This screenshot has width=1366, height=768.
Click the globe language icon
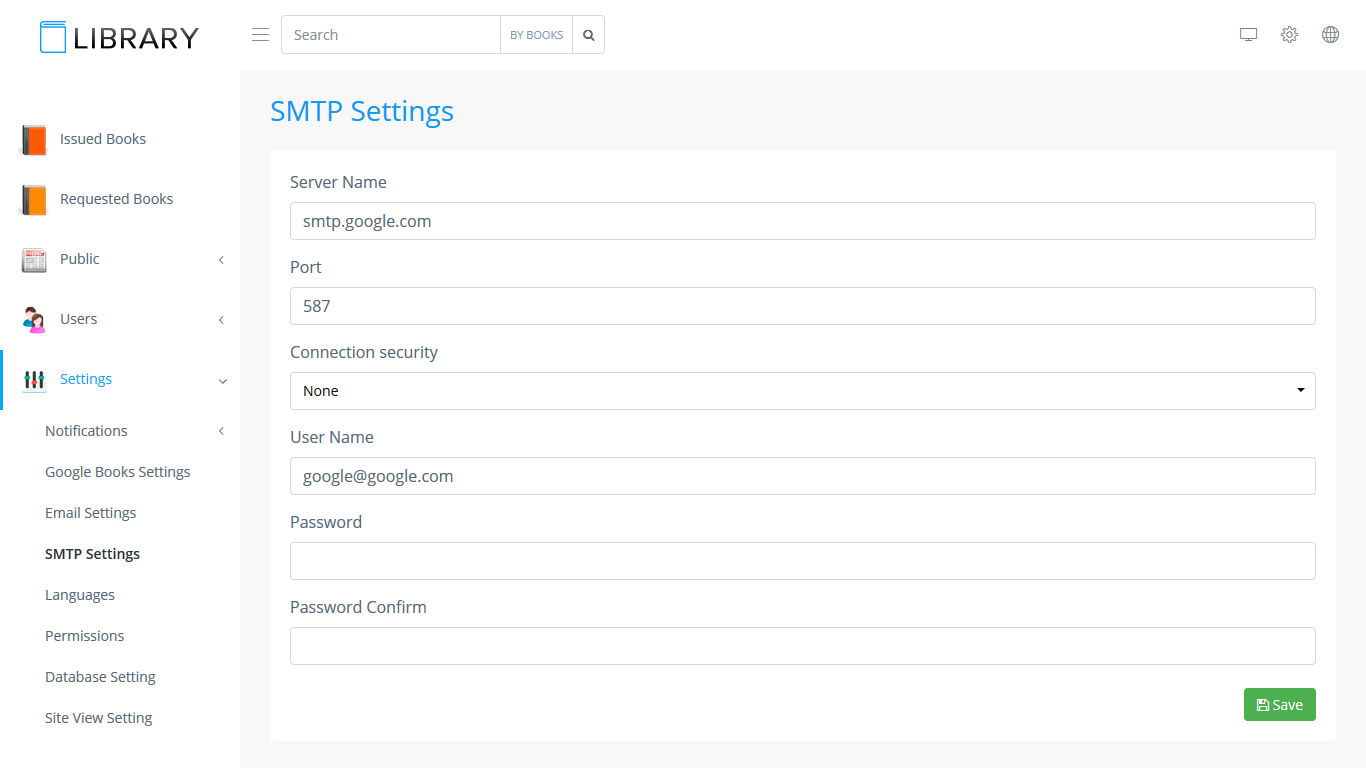(1330, 35)
